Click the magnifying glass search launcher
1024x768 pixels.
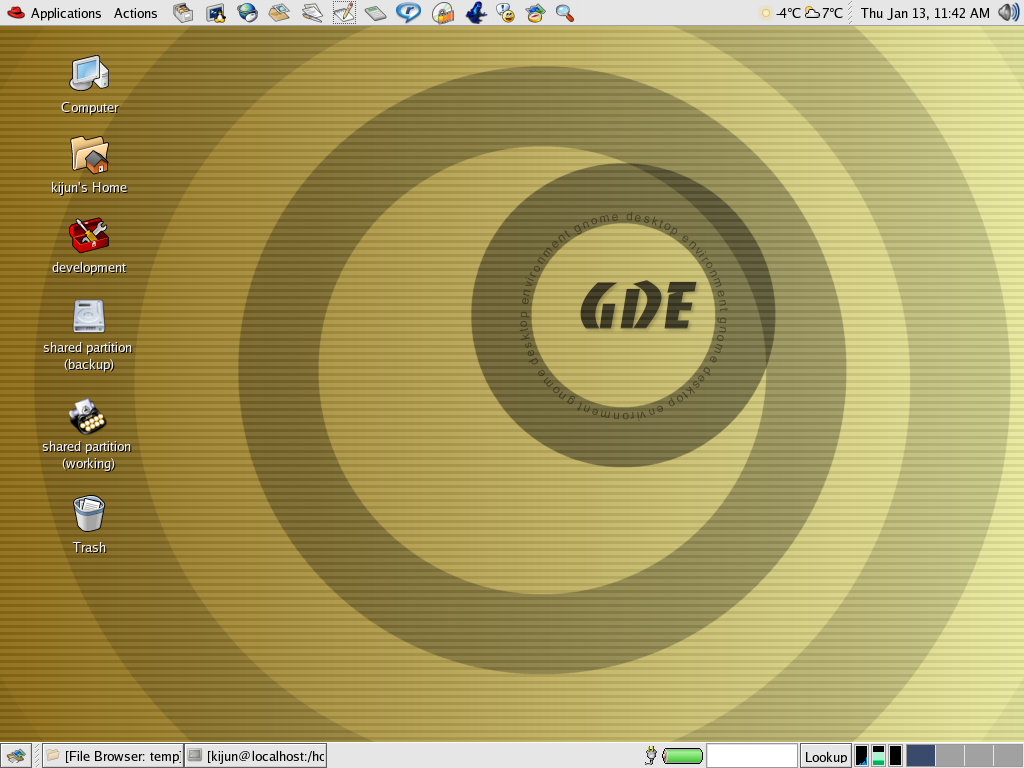565,13
